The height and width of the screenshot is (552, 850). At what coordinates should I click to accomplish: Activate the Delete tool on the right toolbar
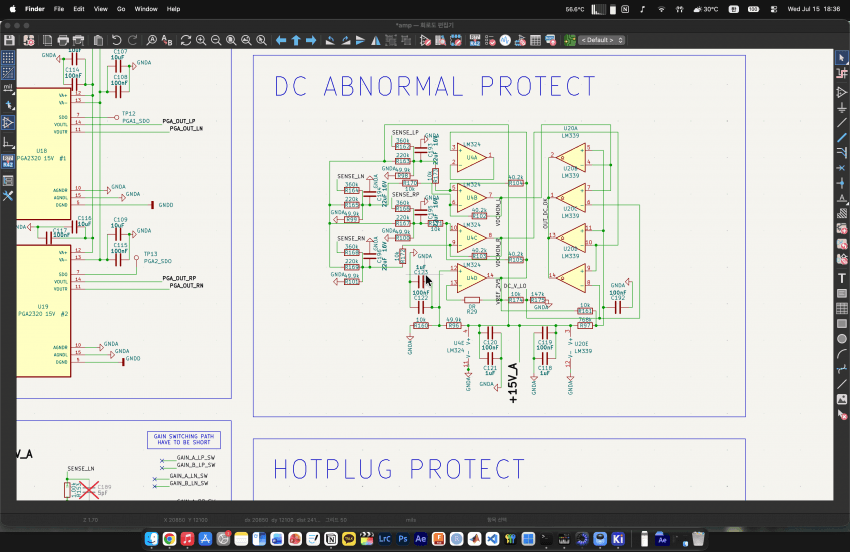click(x=842, y=415)
